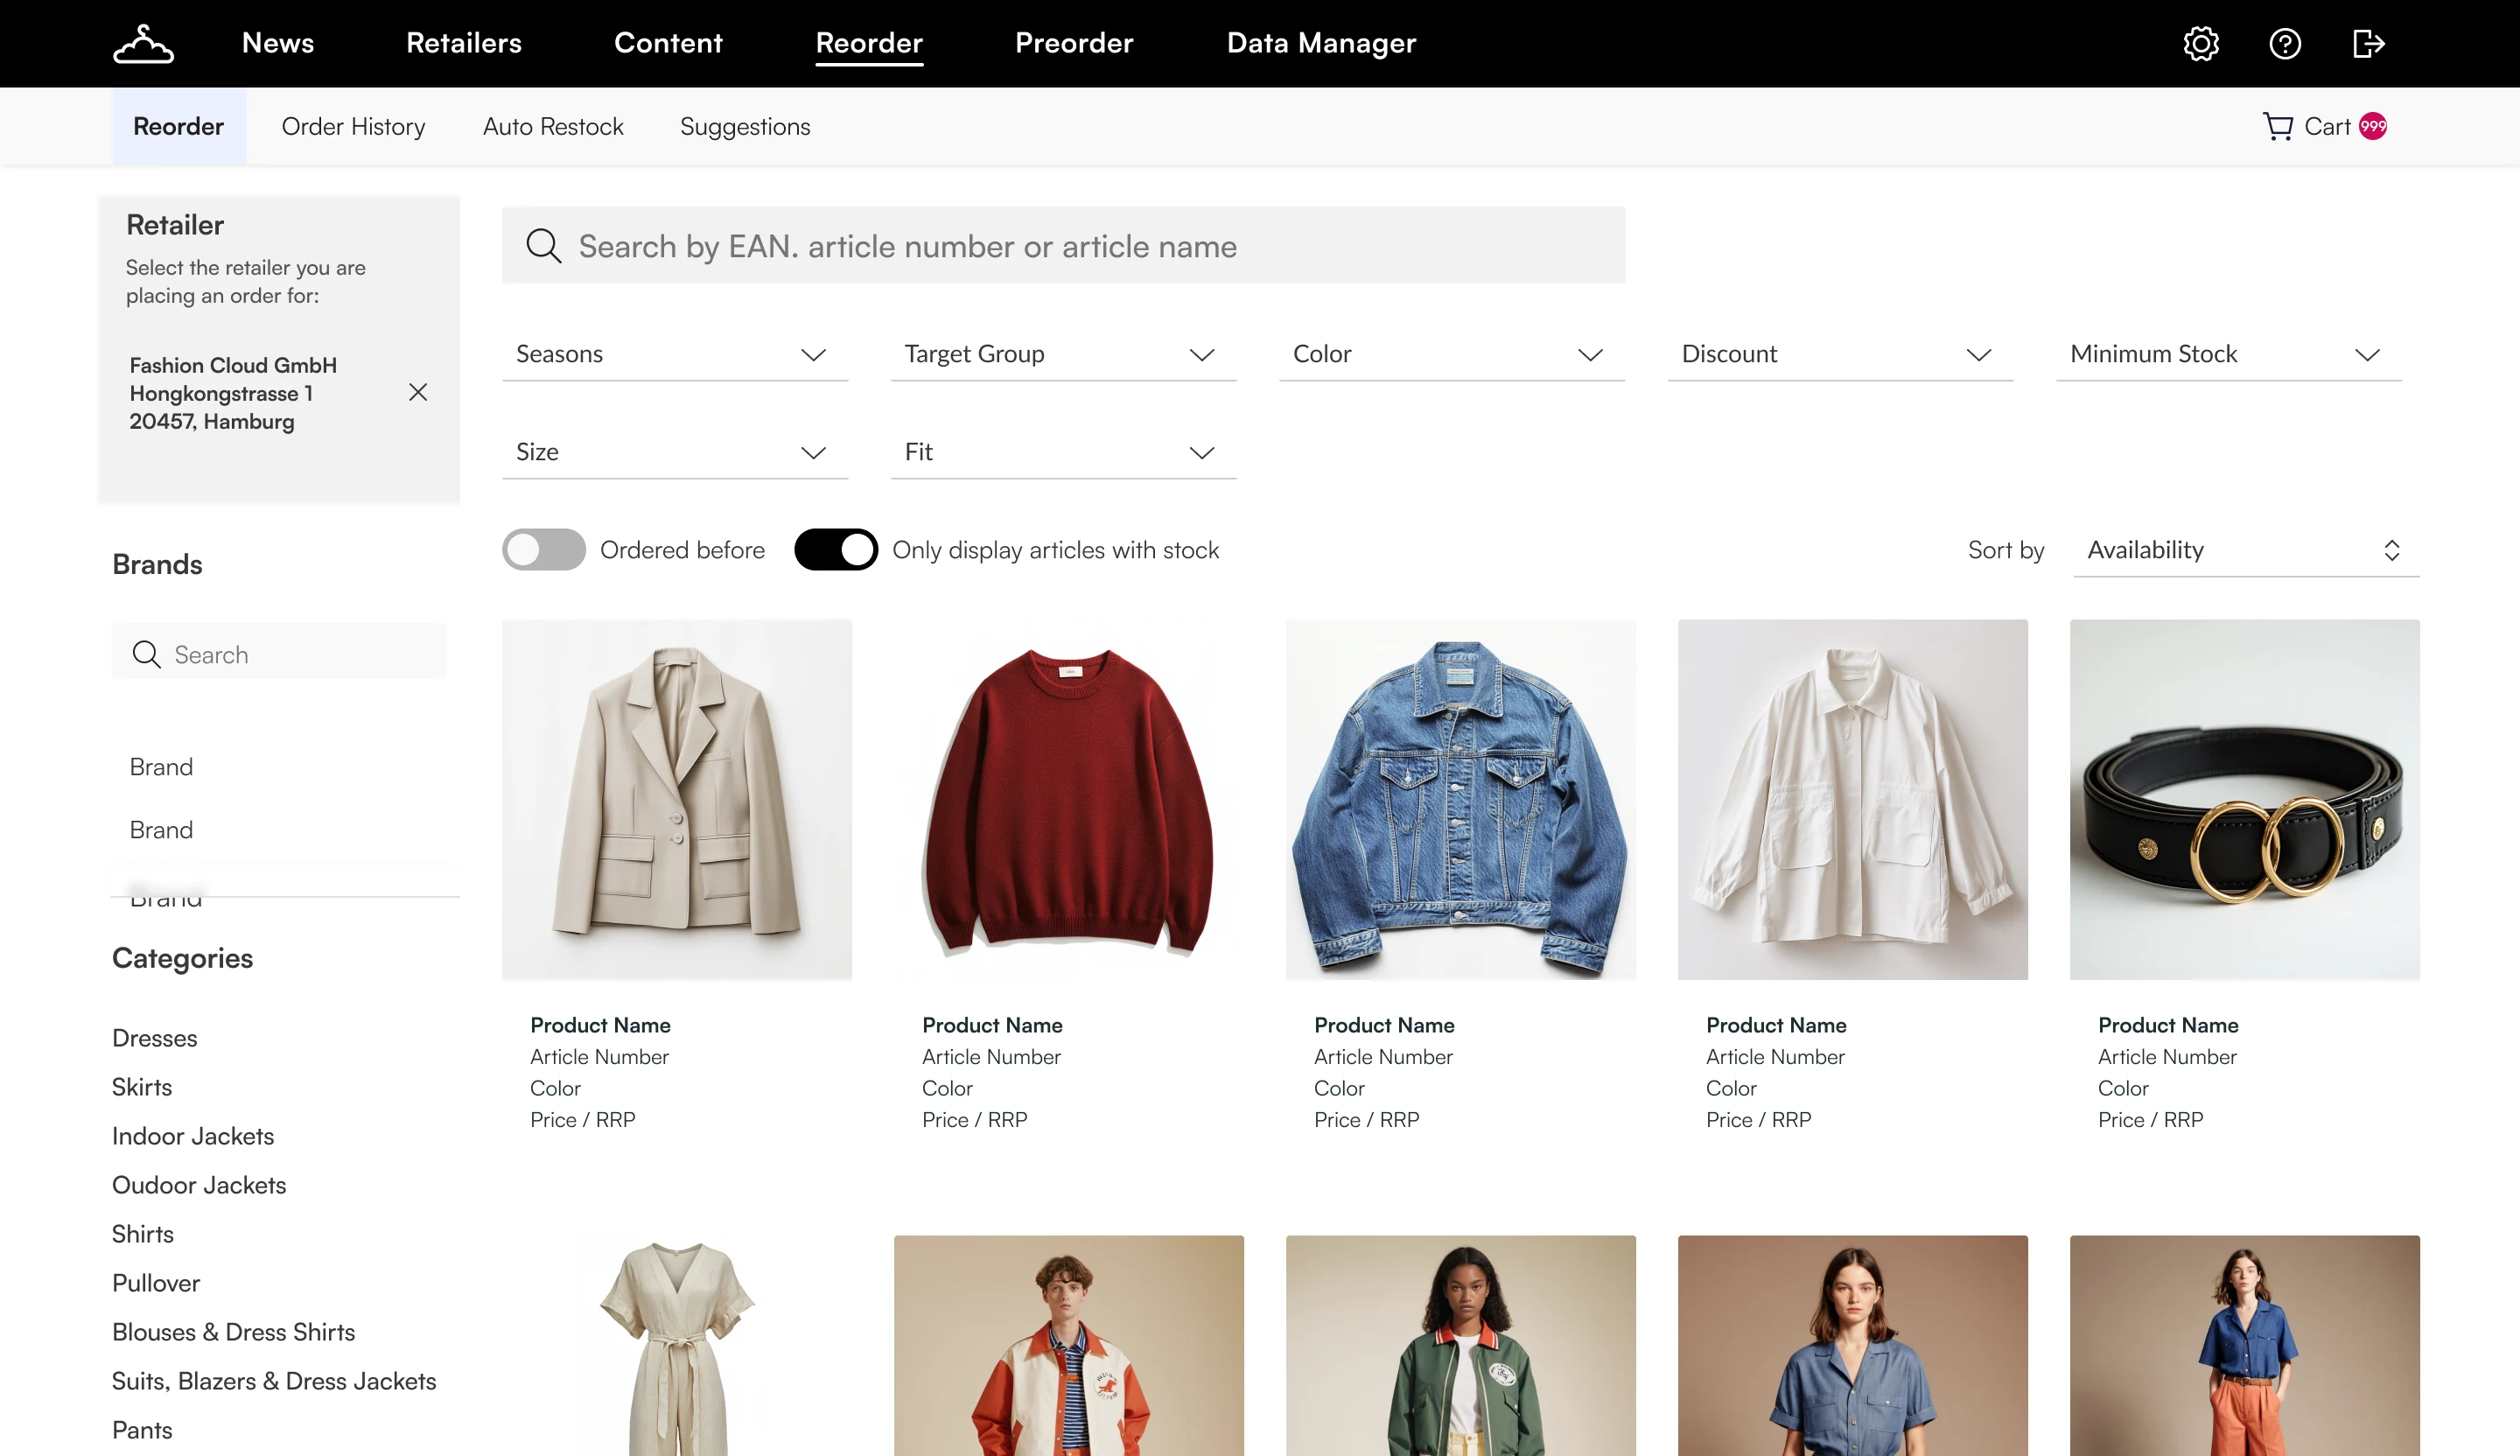The image size is (2520, 1456).
Task: Select the Pullover category
Action: (156, 1283)
